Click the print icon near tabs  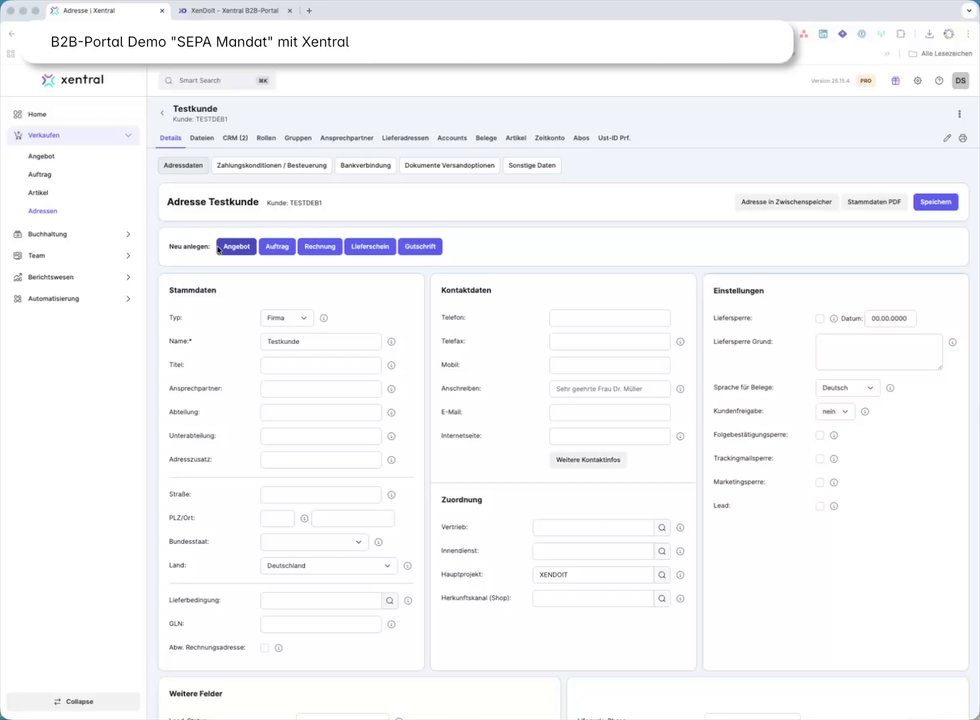[x=962, y=138]
